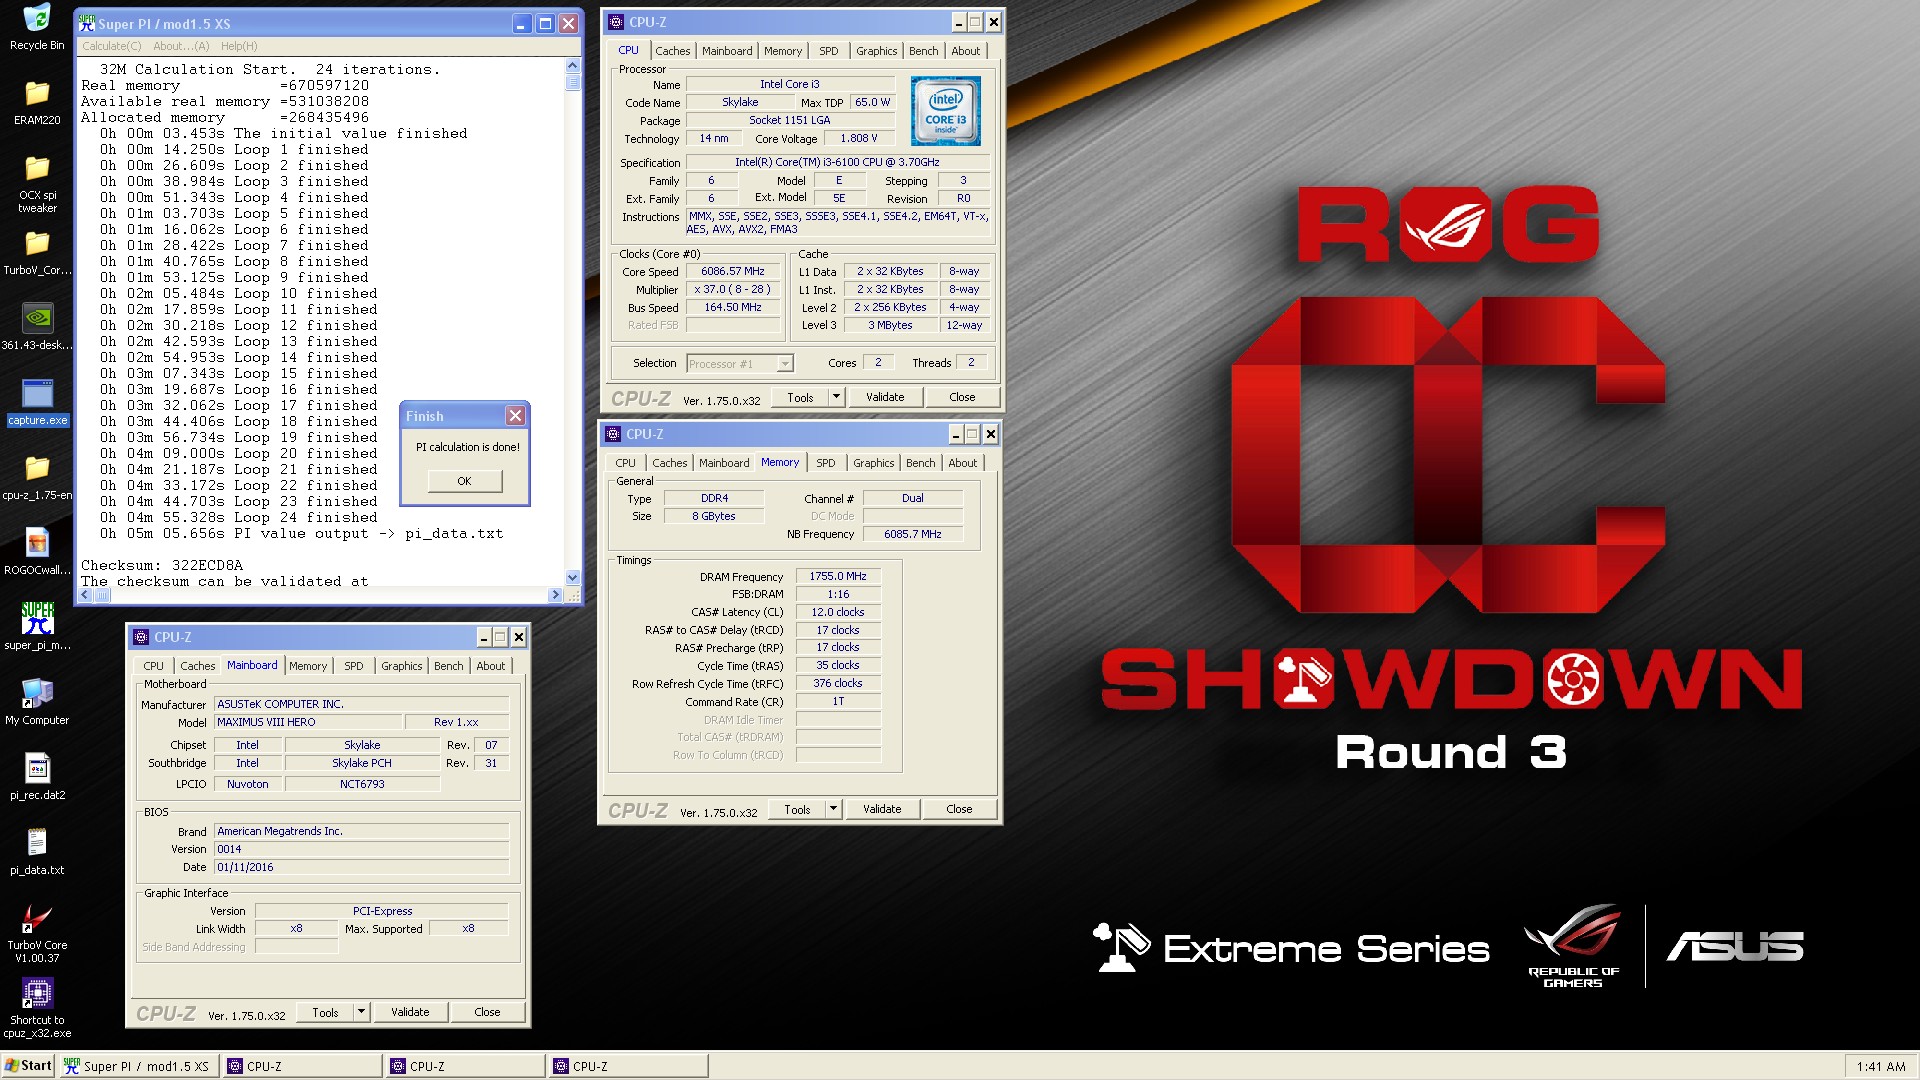Image resolution: width=1920 pixels, height=1080 pixels.
Task: Click Tools button in Mainboard CPU-Z window
Action: coord(325,1012)
